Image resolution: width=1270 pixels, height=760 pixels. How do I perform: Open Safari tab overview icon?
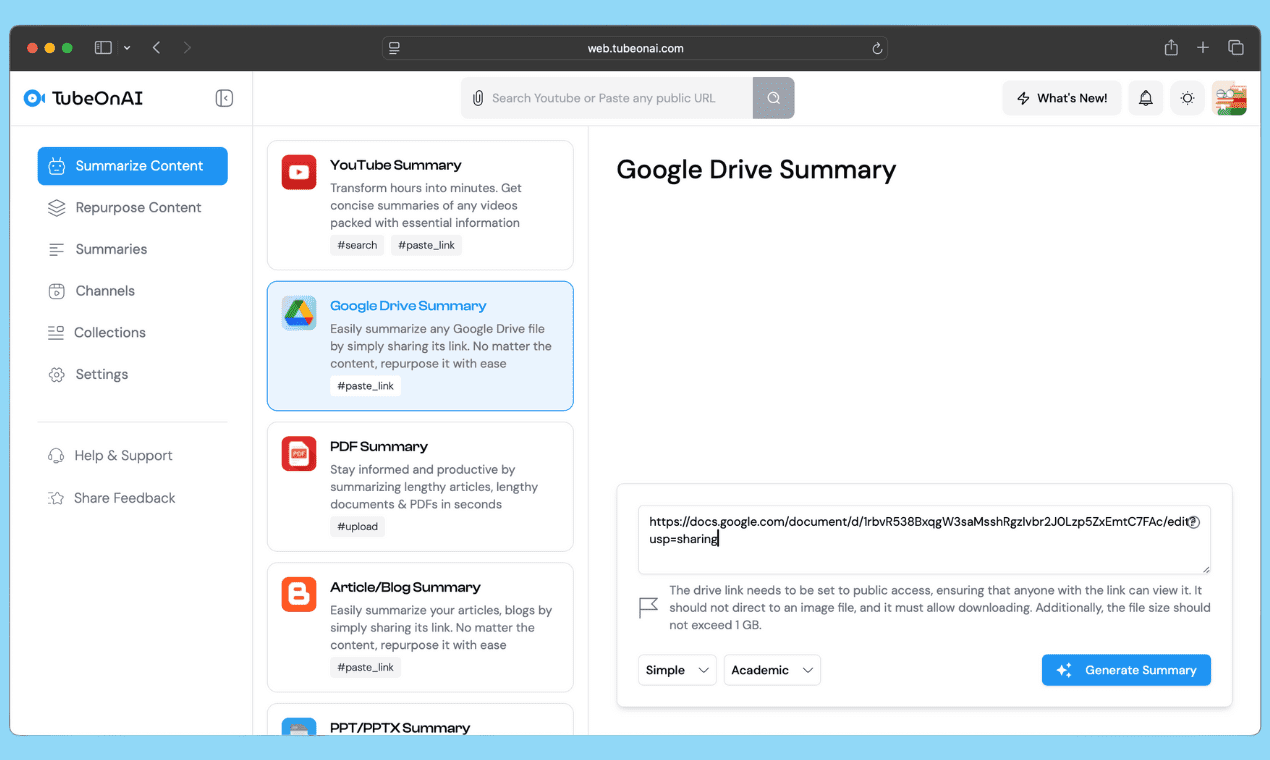tap(1236, 48)
